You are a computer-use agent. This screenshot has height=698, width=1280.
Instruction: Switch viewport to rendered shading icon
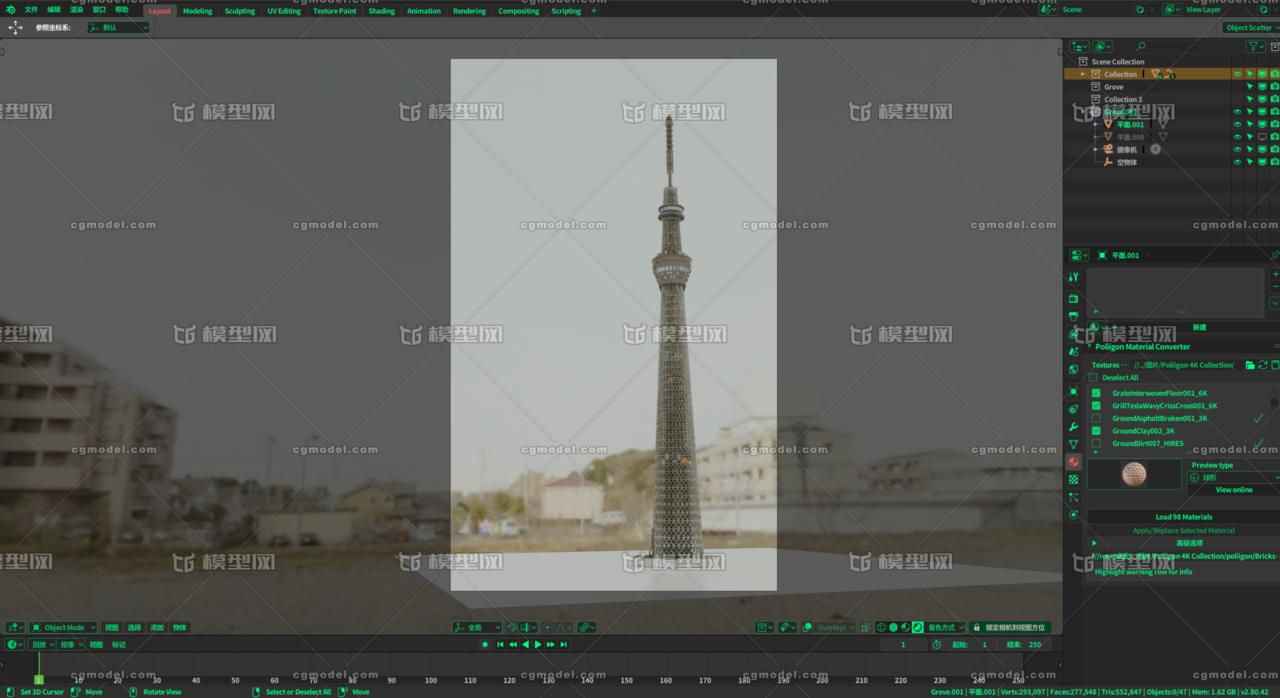[x=917, y=627]
